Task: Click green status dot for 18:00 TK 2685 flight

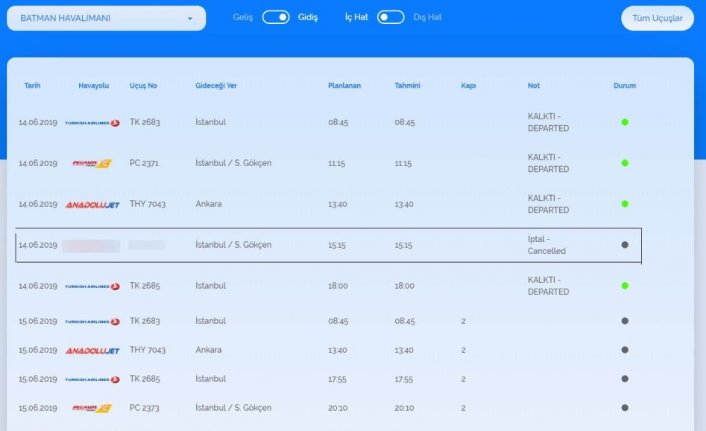Action: pyautogui.click(x=625, y=286)
